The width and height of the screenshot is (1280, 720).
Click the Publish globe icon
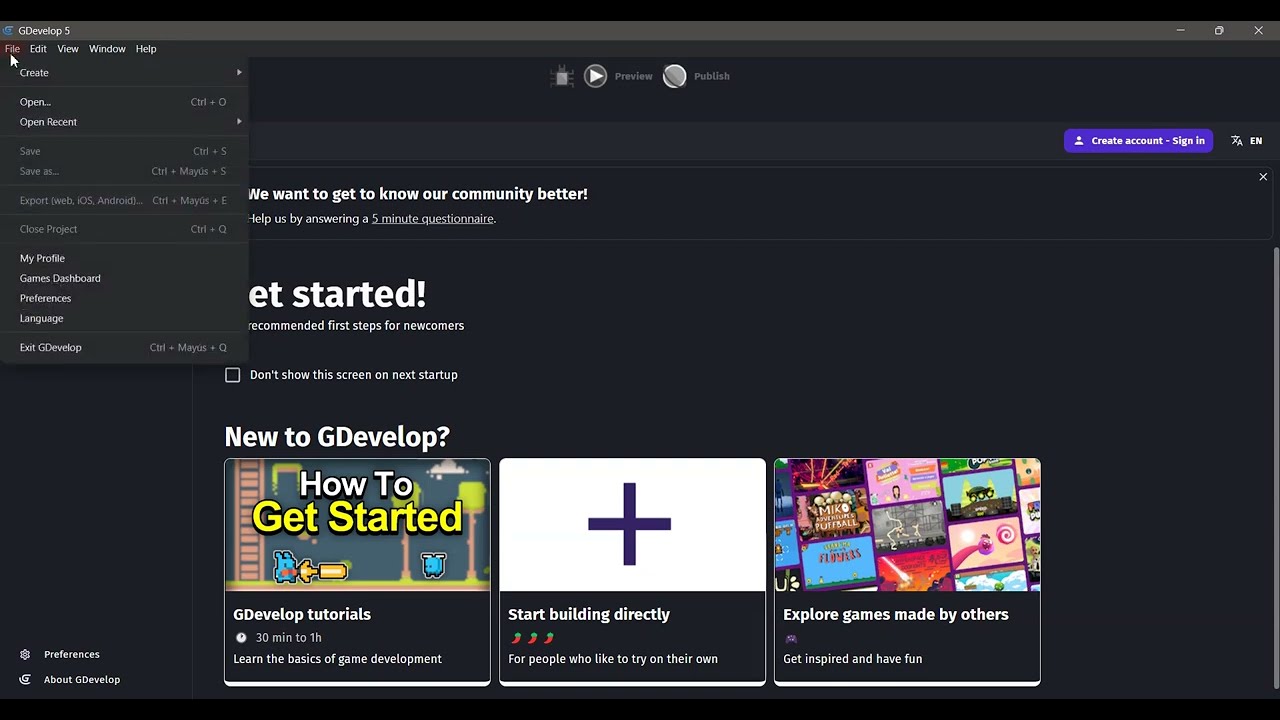tap(675, 76)
